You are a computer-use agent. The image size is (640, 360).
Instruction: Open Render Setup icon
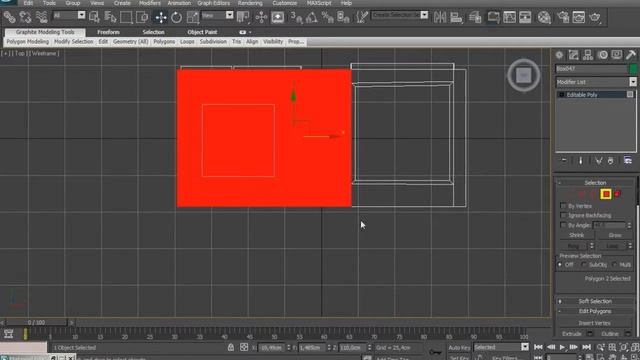pos(563,17)
